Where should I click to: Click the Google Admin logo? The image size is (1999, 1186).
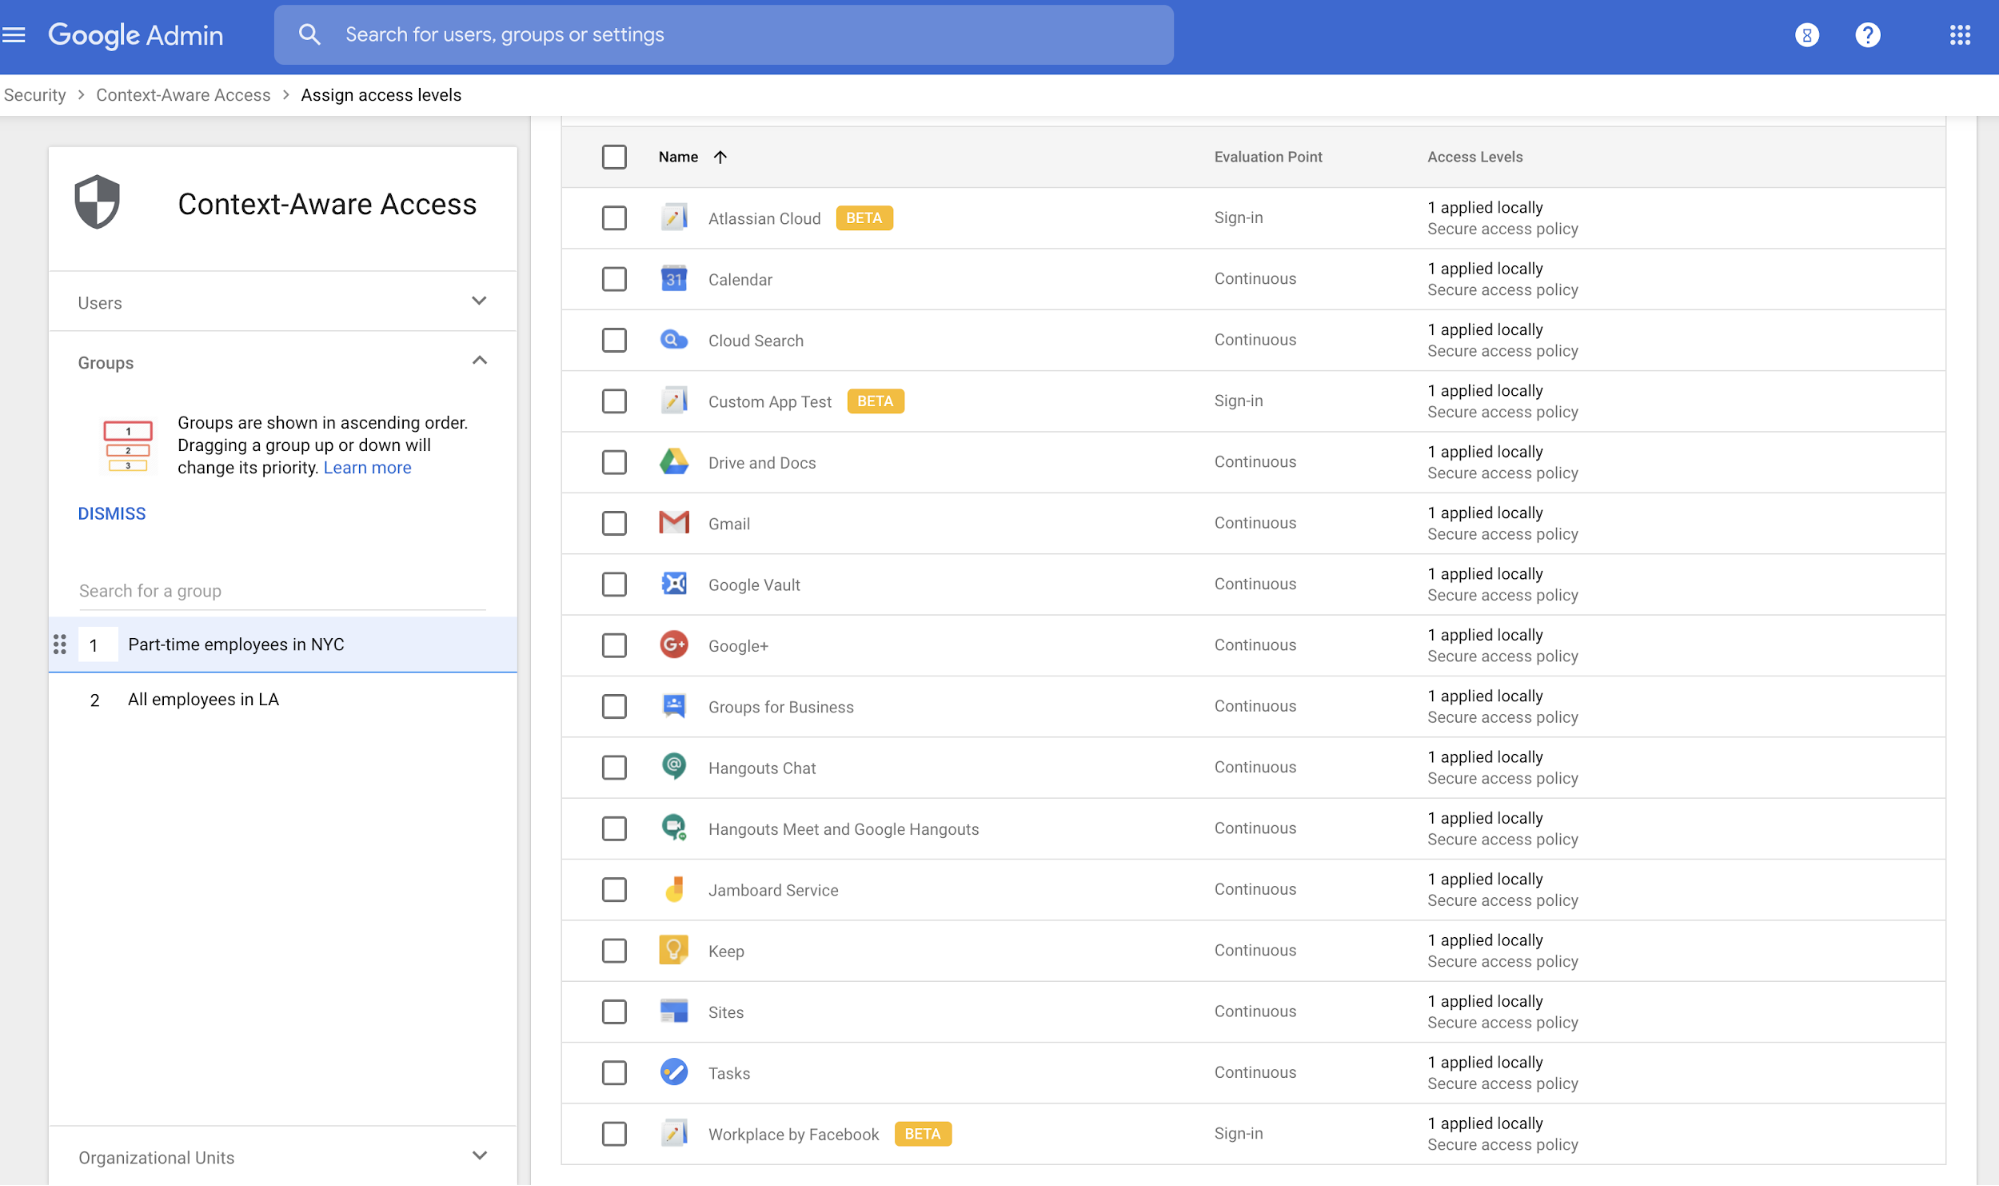pos(136,35)
